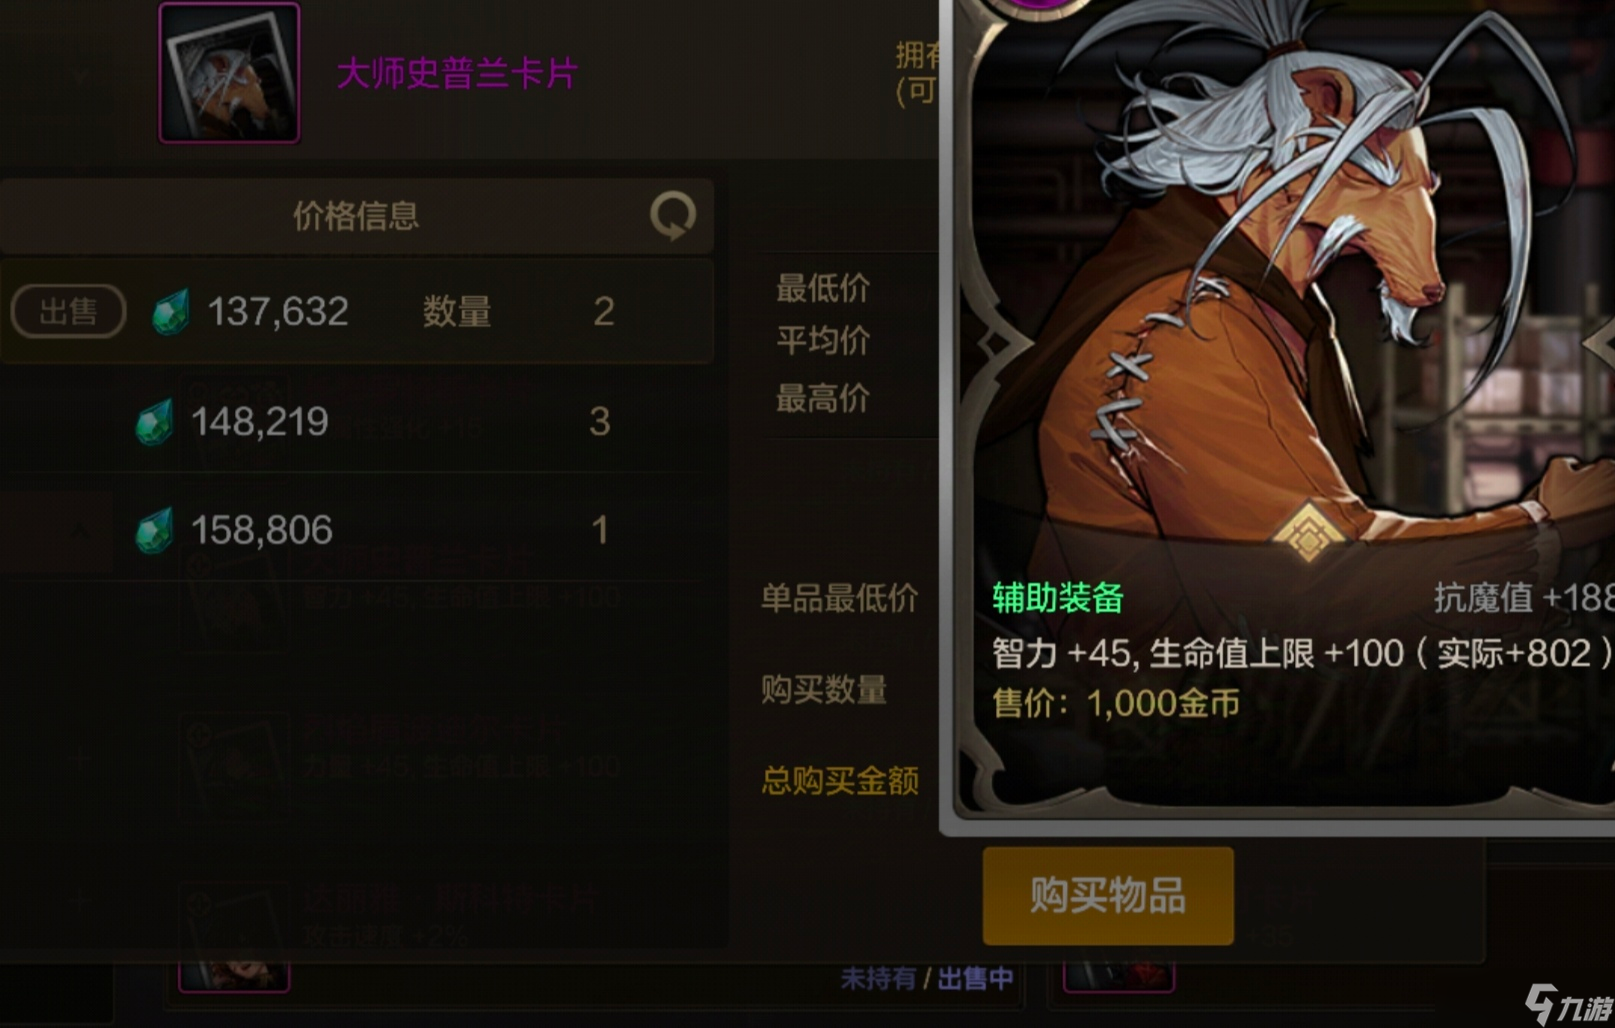Select the 出售 tag on first listing
1615x1028 pixels.
click(x=68, y=311)
